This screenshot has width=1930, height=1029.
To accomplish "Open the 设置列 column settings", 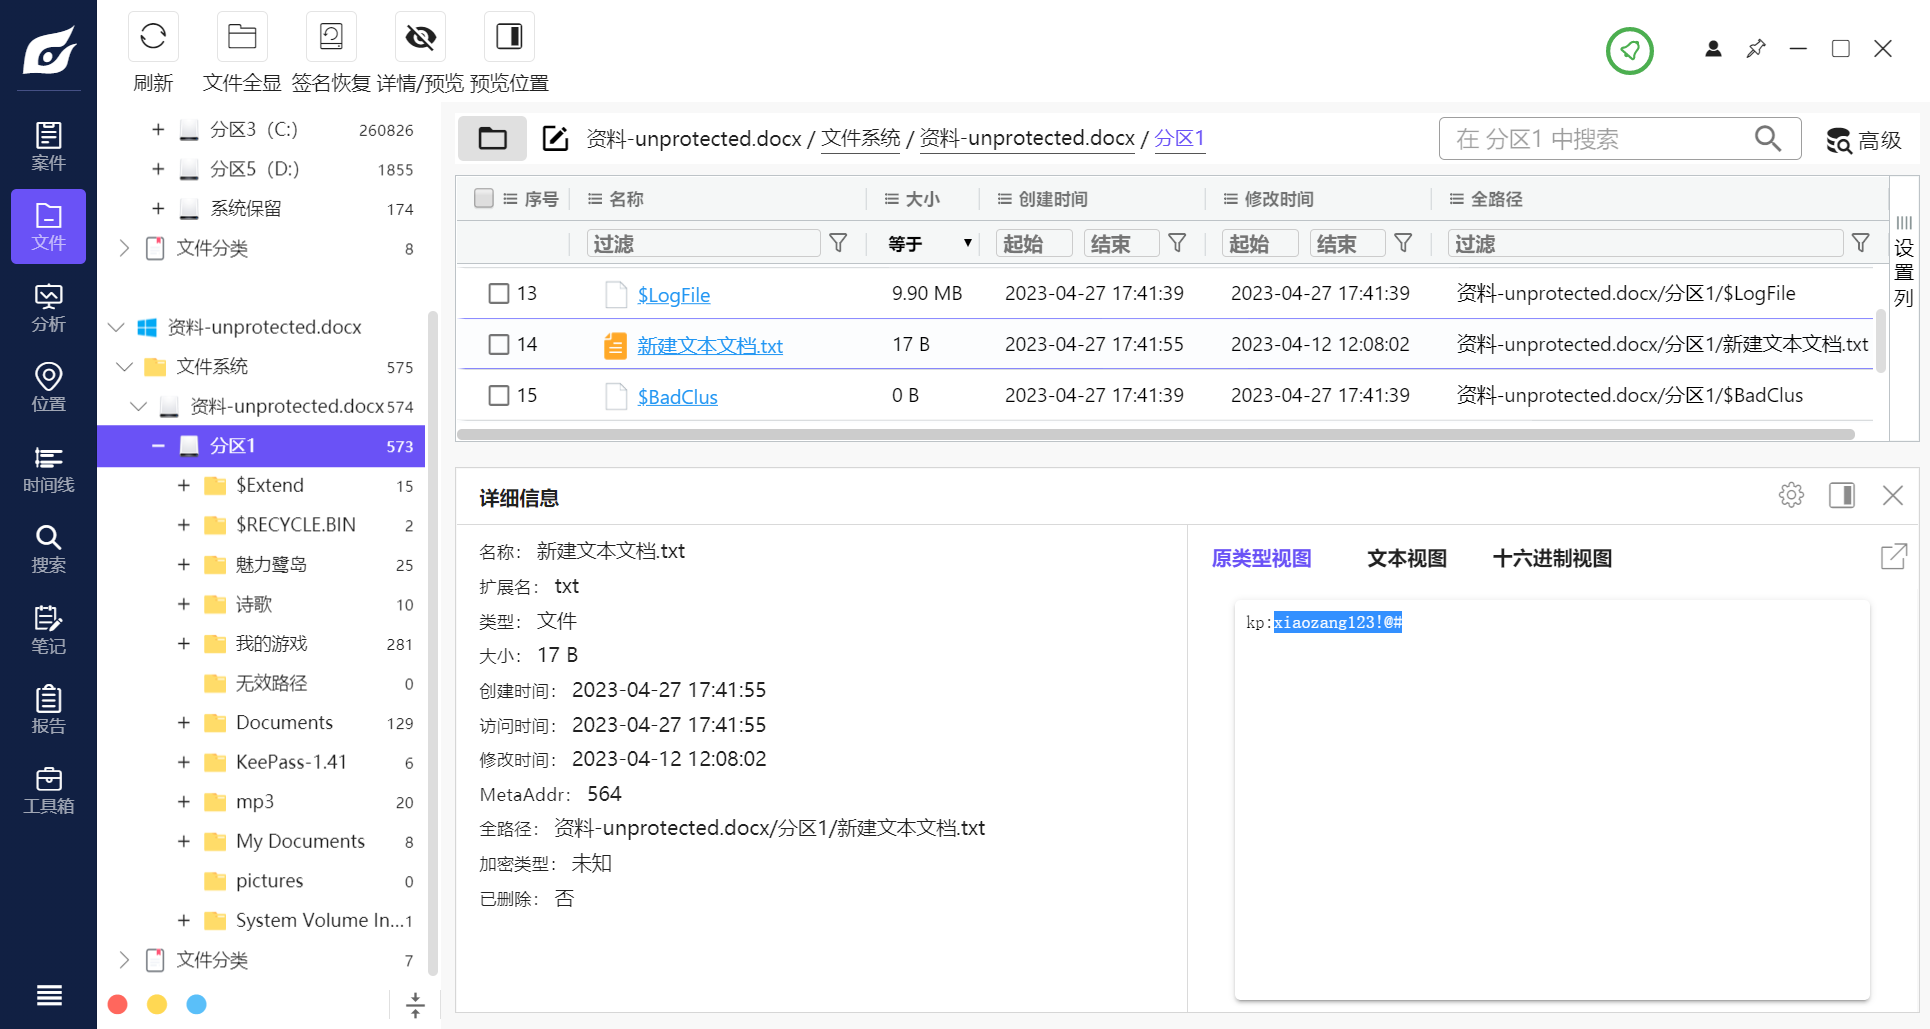I will (x=1903, y=263).
